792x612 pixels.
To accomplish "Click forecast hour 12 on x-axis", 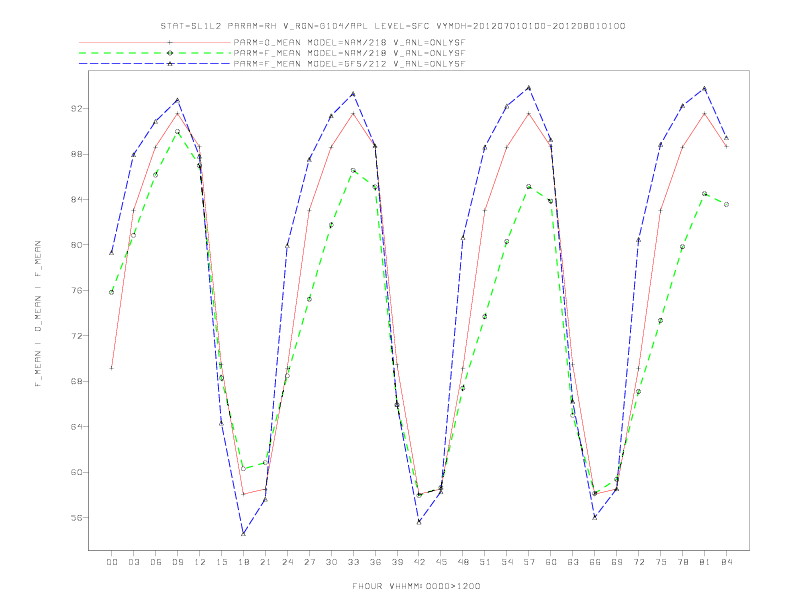I will point(200,562).
